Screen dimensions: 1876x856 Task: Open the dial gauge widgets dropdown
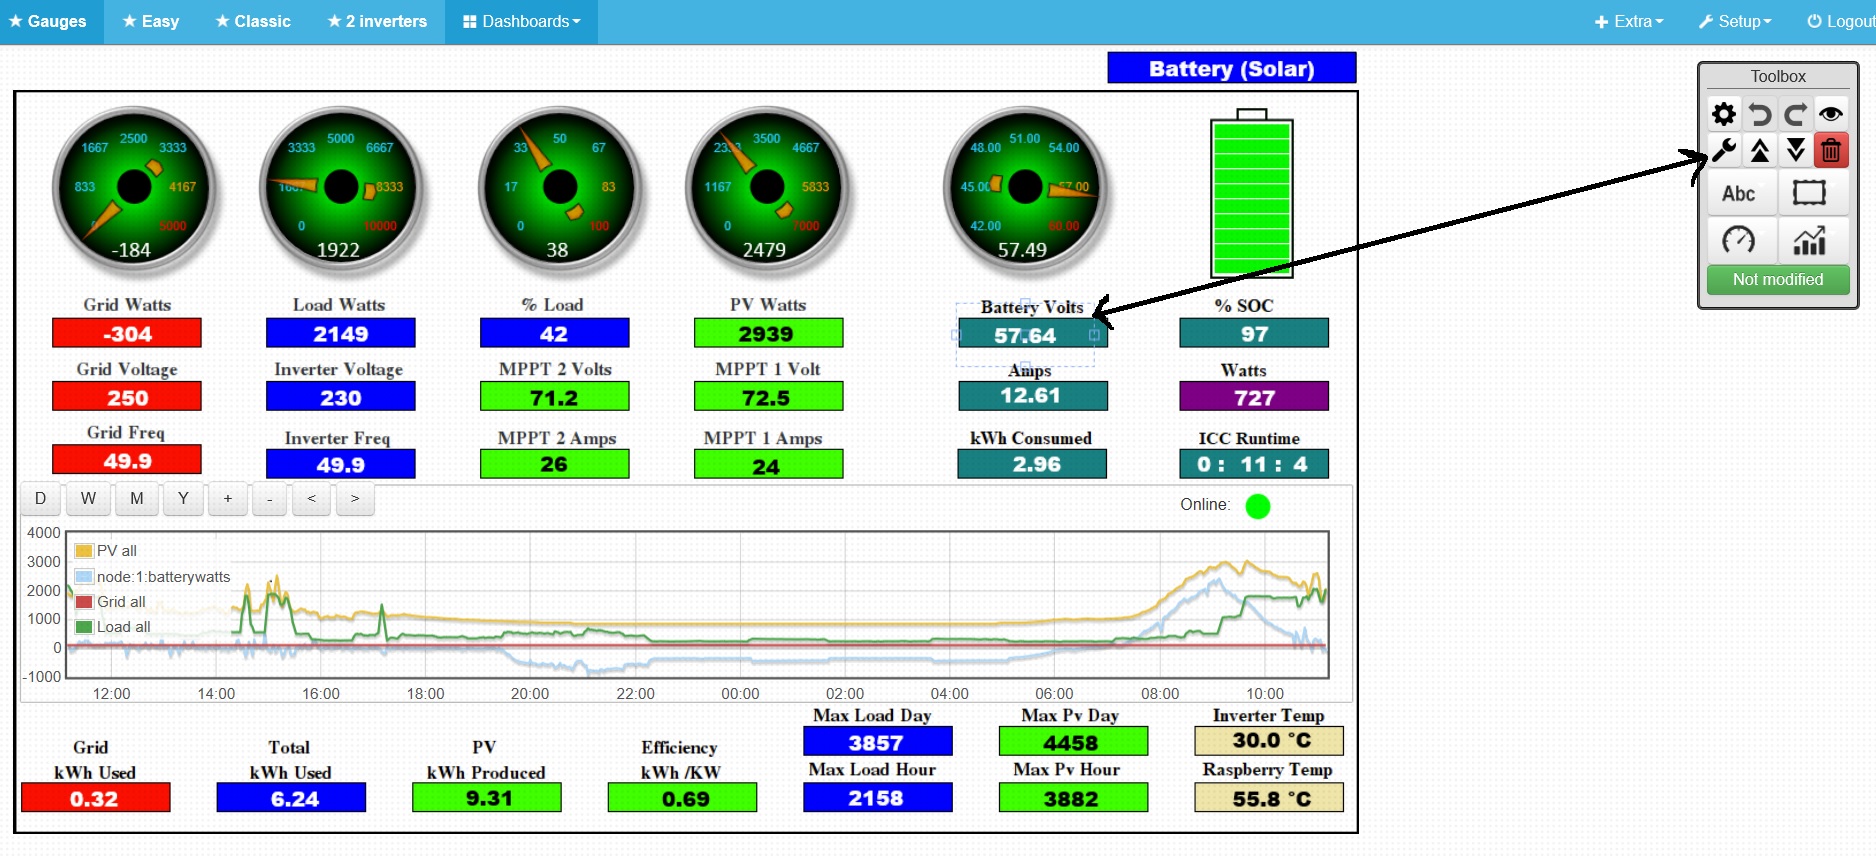click(1740, 240)
